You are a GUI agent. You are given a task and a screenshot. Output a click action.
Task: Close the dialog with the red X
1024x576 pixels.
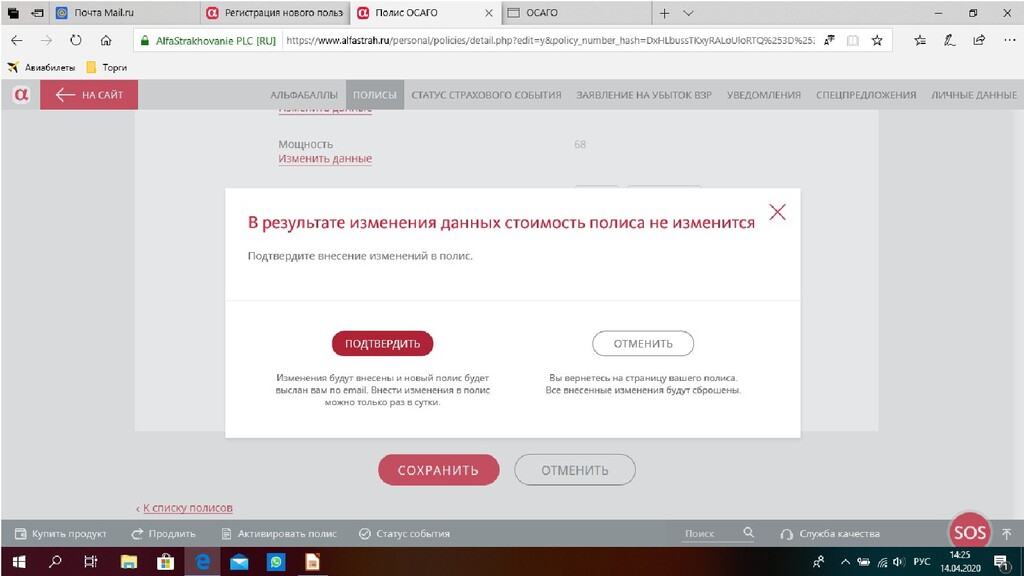tap(777, 212)
